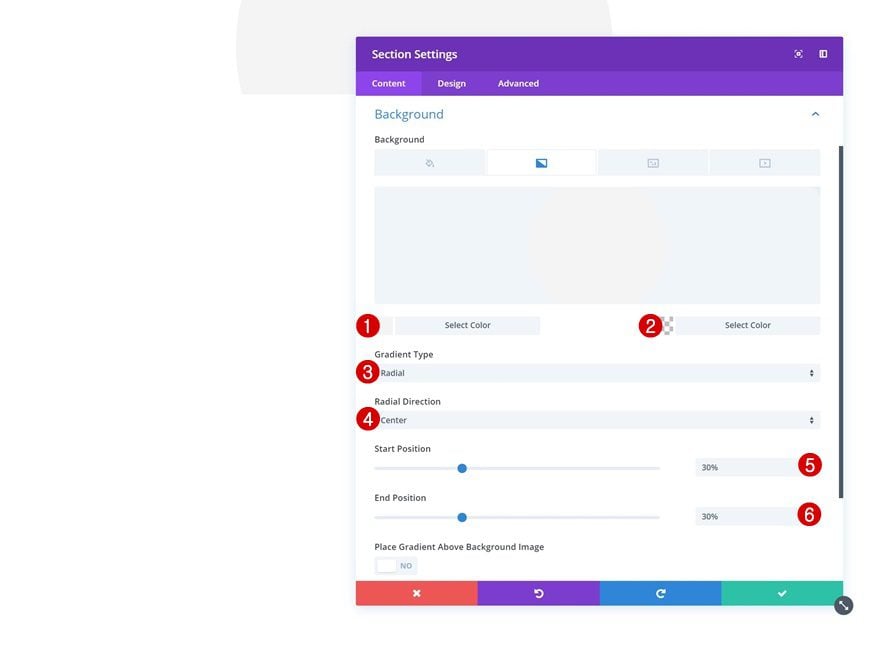This screenshot has height=649, width=880.
Task: Open the Radial Direction Center dropdown
Action: [597, 421]
